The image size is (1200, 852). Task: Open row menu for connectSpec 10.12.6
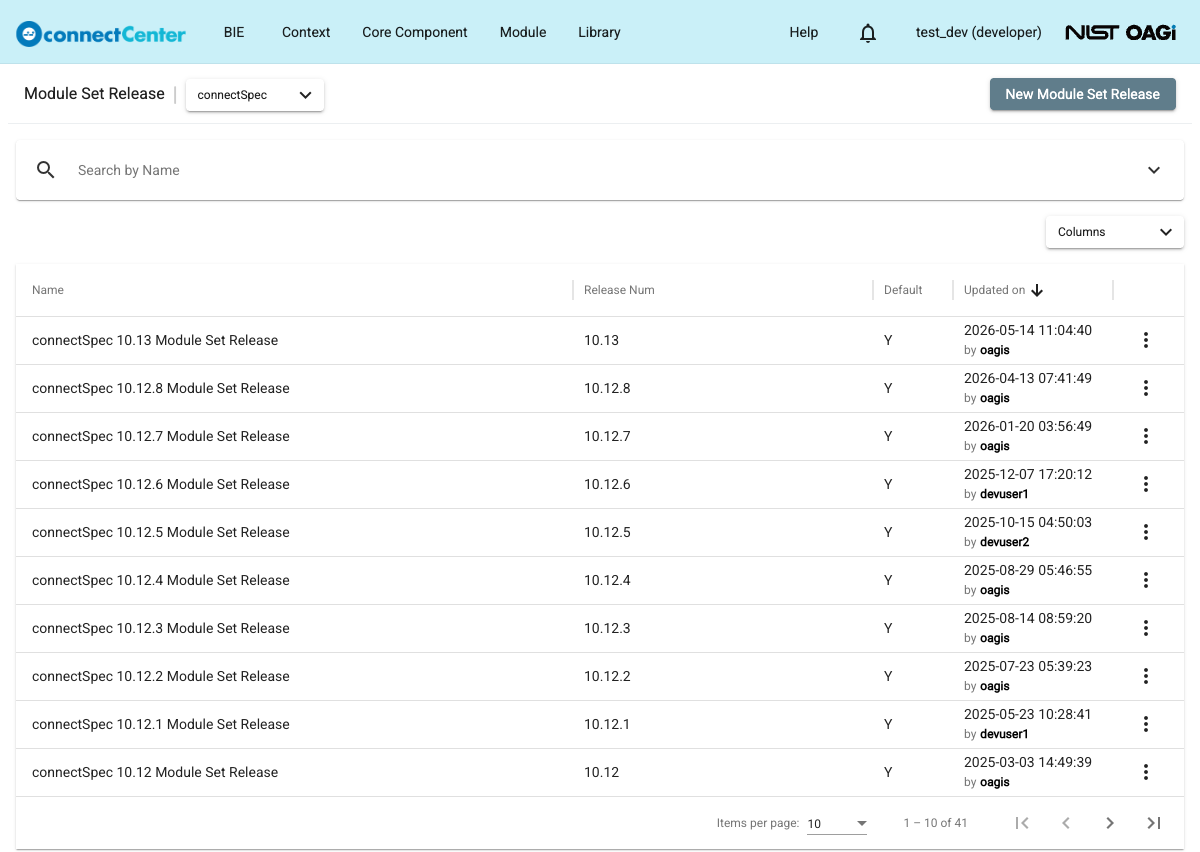tap(1146, 484)
